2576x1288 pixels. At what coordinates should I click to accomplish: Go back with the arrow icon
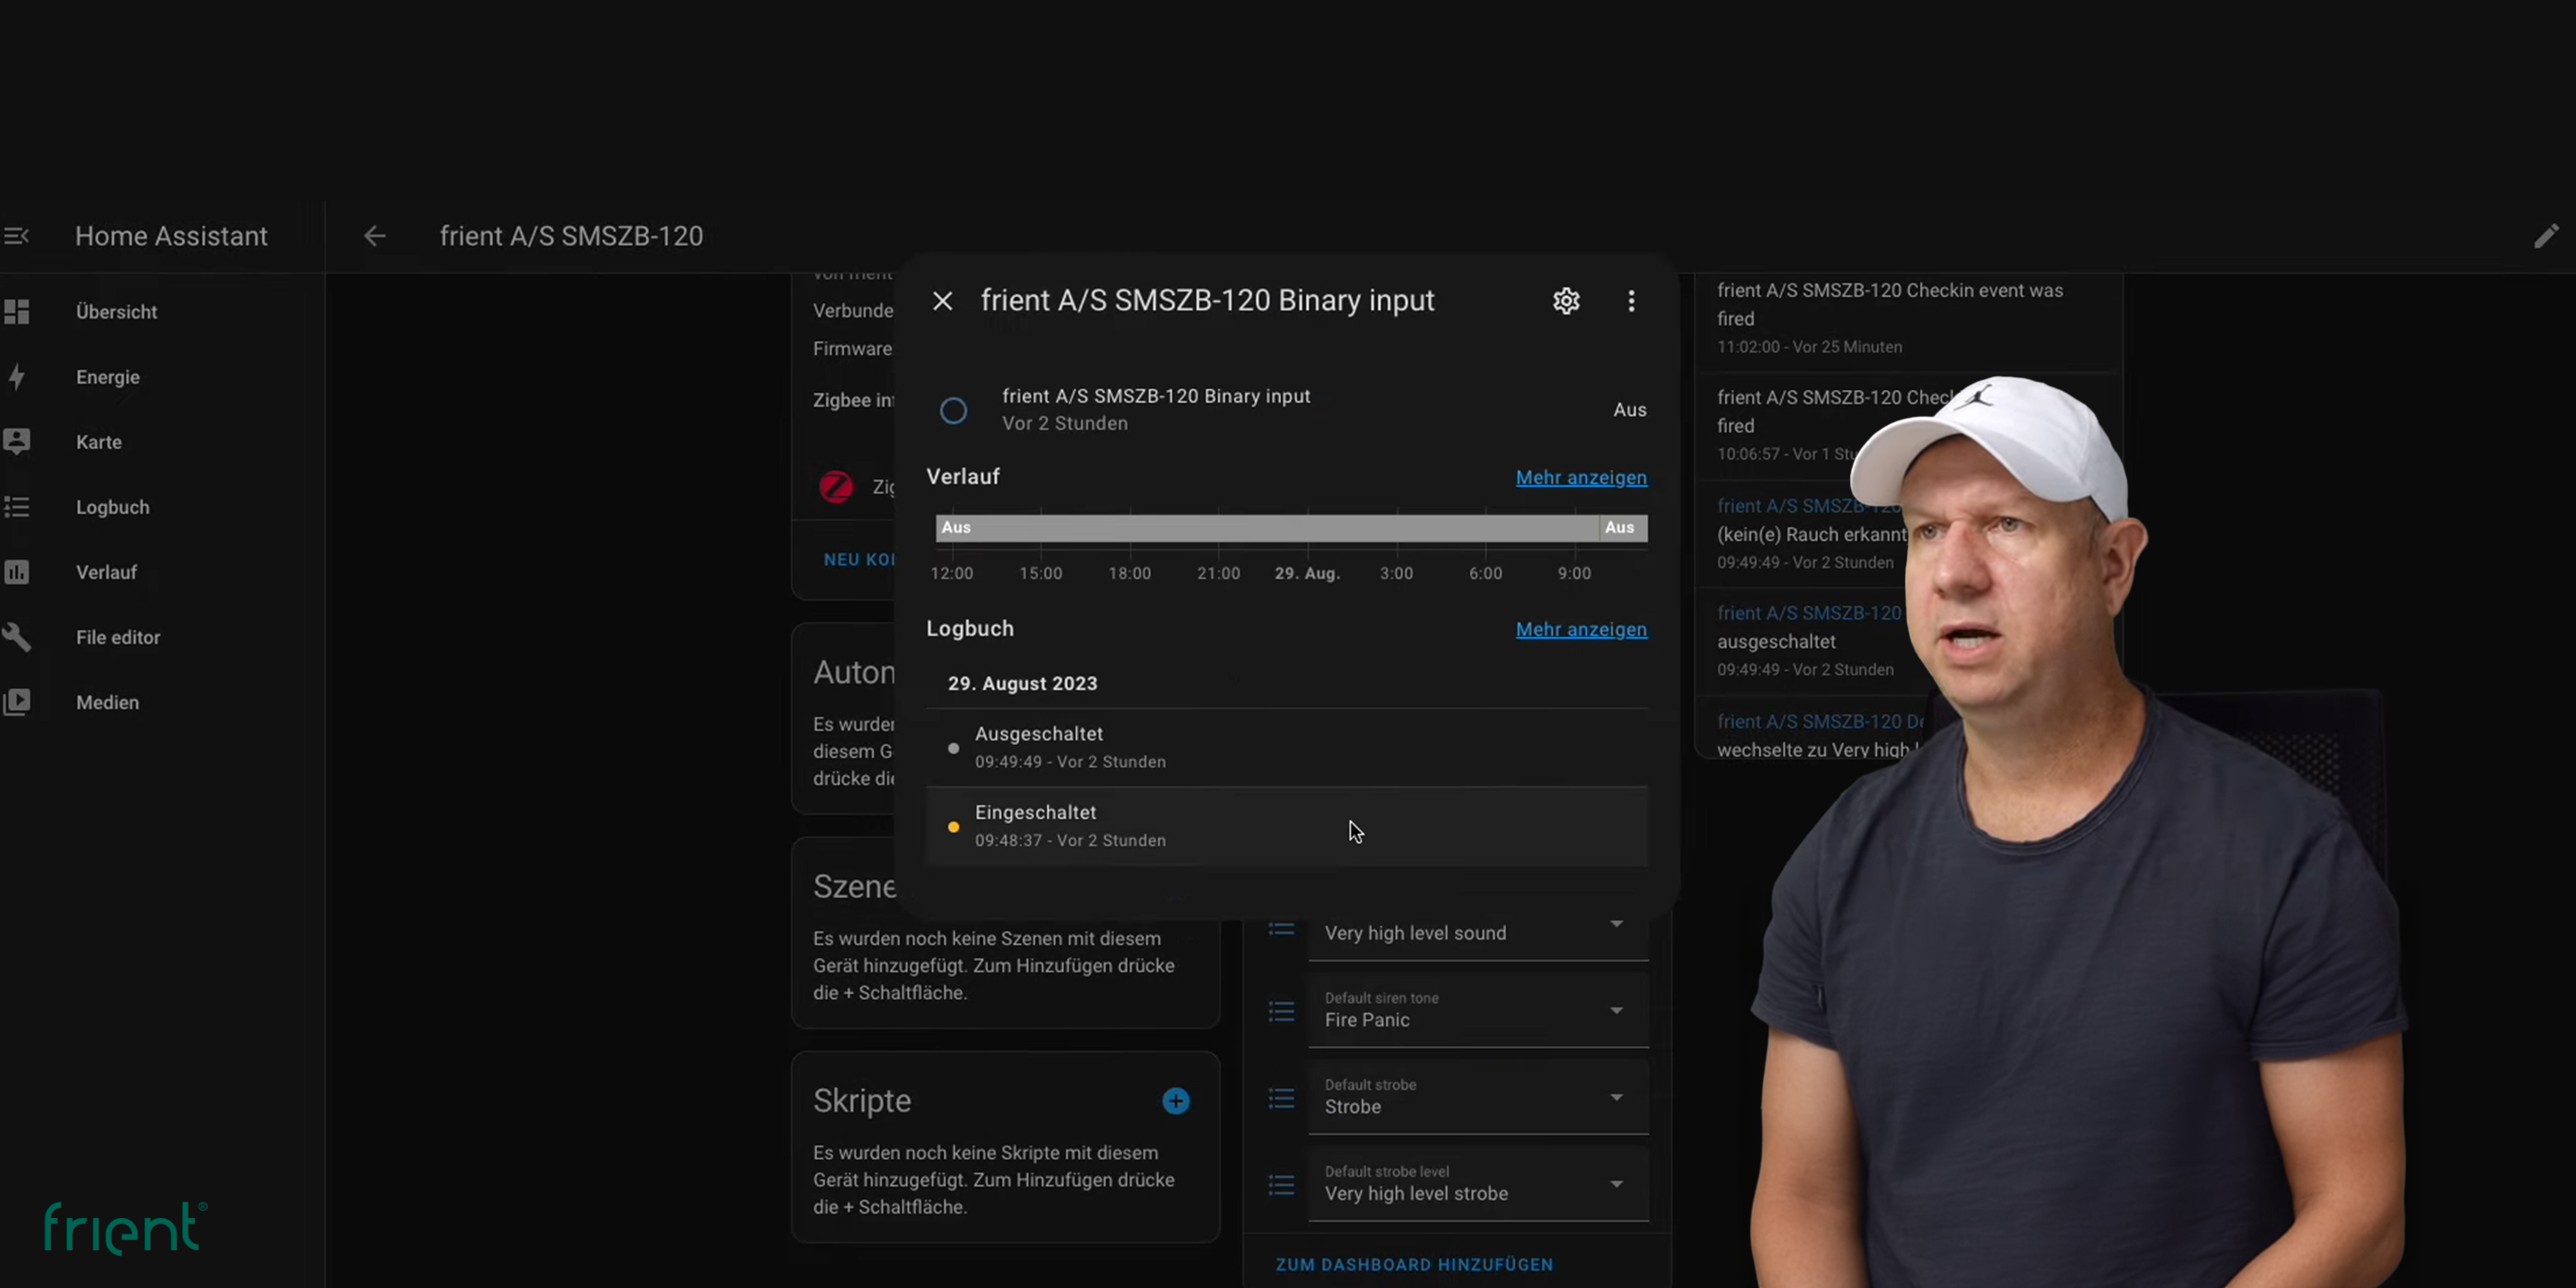click(x=375, y=236)
